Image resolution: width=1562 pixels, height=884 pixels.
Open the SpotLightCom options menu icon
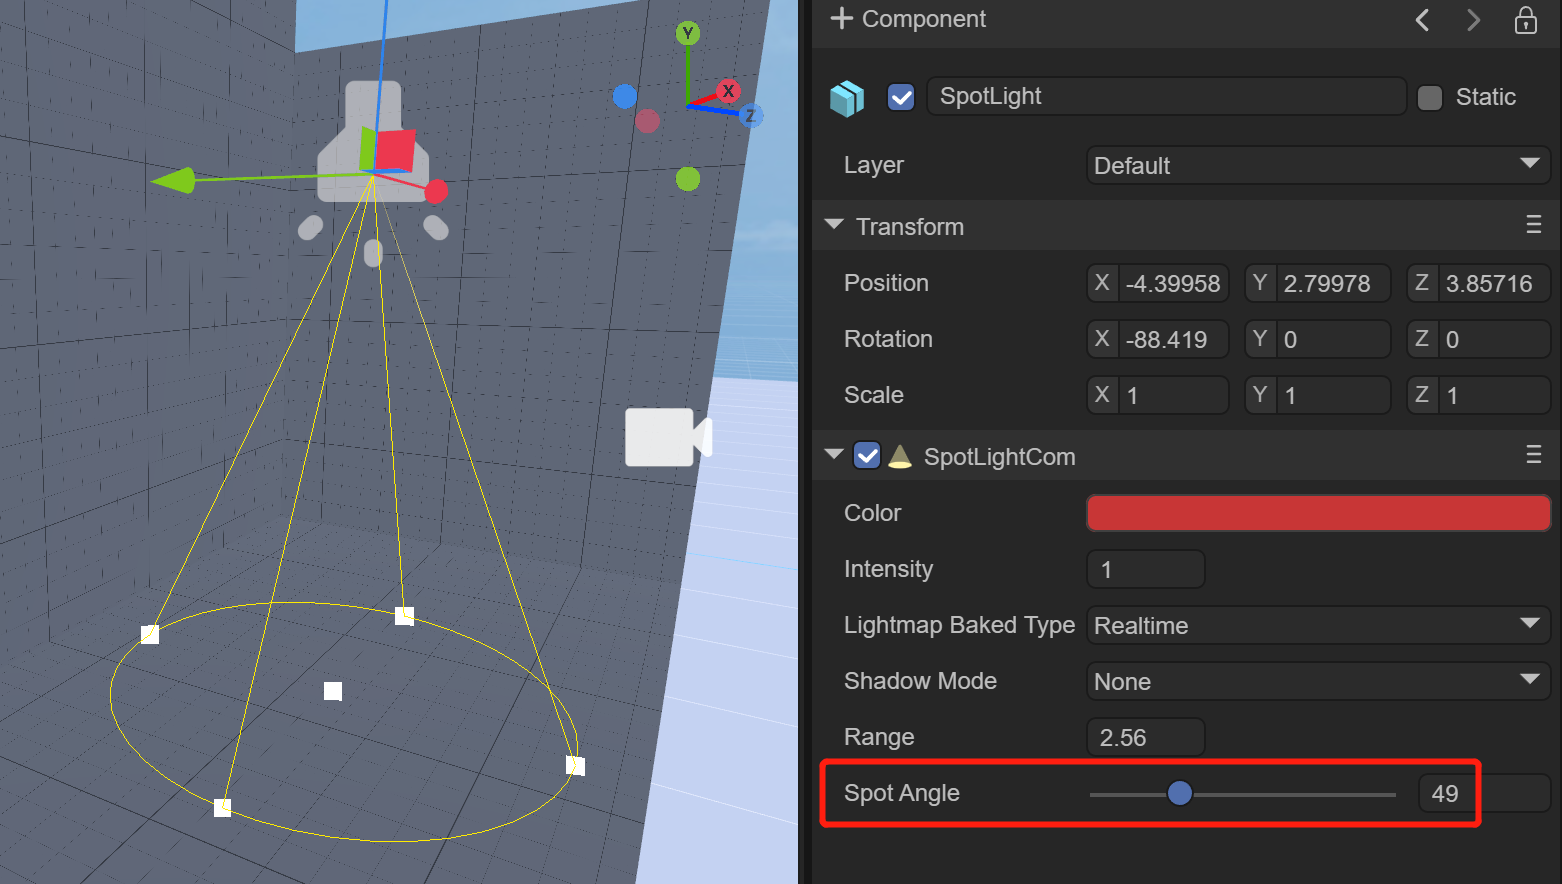[1533, 456]
